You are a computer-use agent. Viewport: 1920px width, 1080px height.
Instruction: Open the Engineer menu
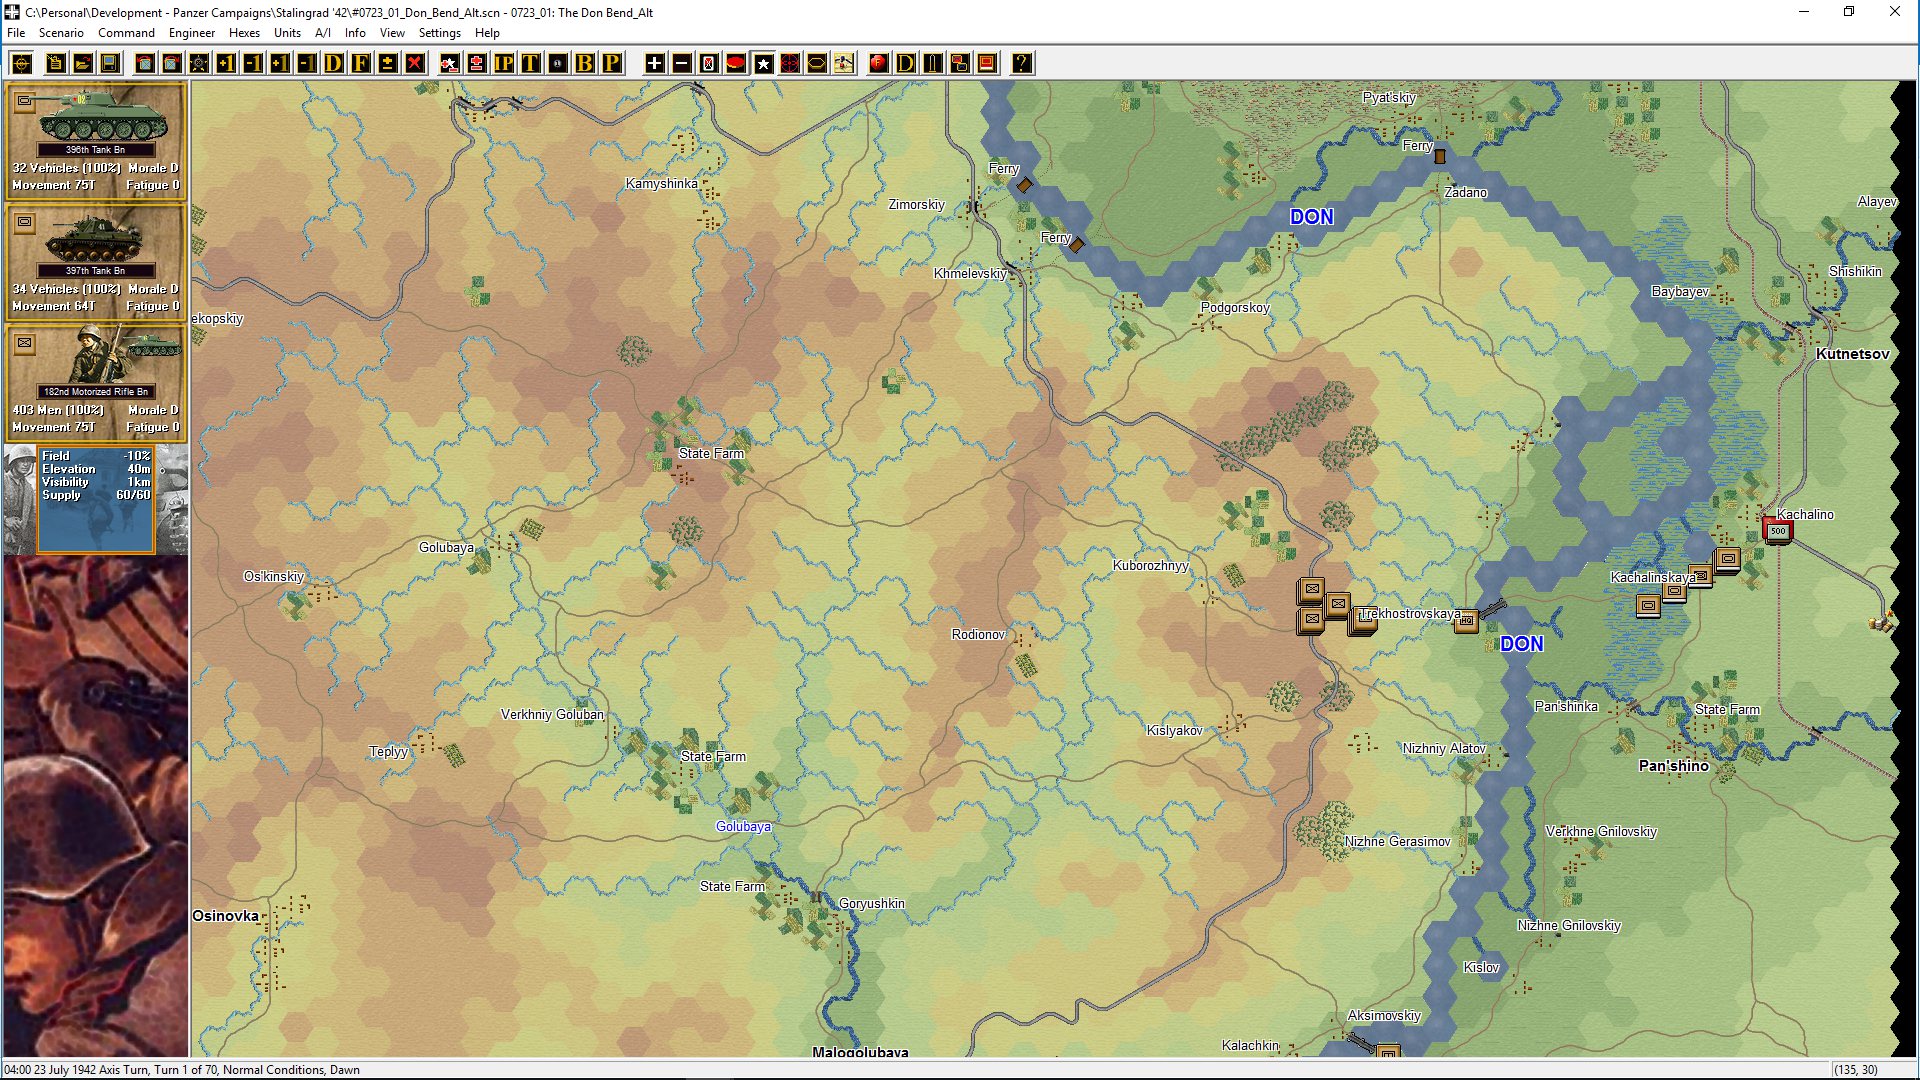pyautogui.click(x=192, y=33)
